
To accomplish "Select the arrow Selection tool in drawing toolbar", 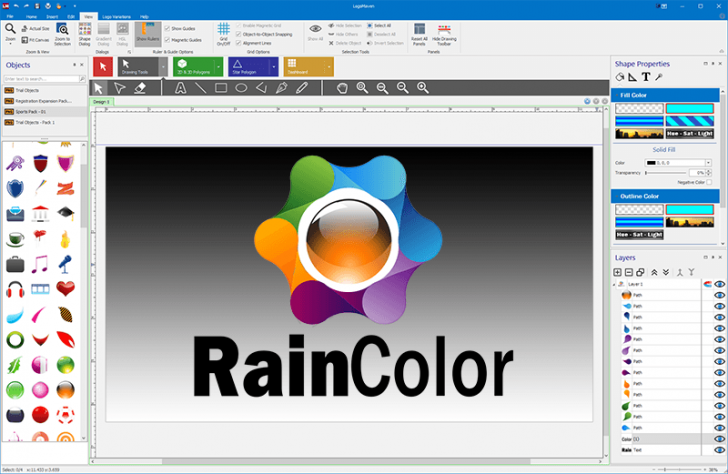I will click(98, 88).
